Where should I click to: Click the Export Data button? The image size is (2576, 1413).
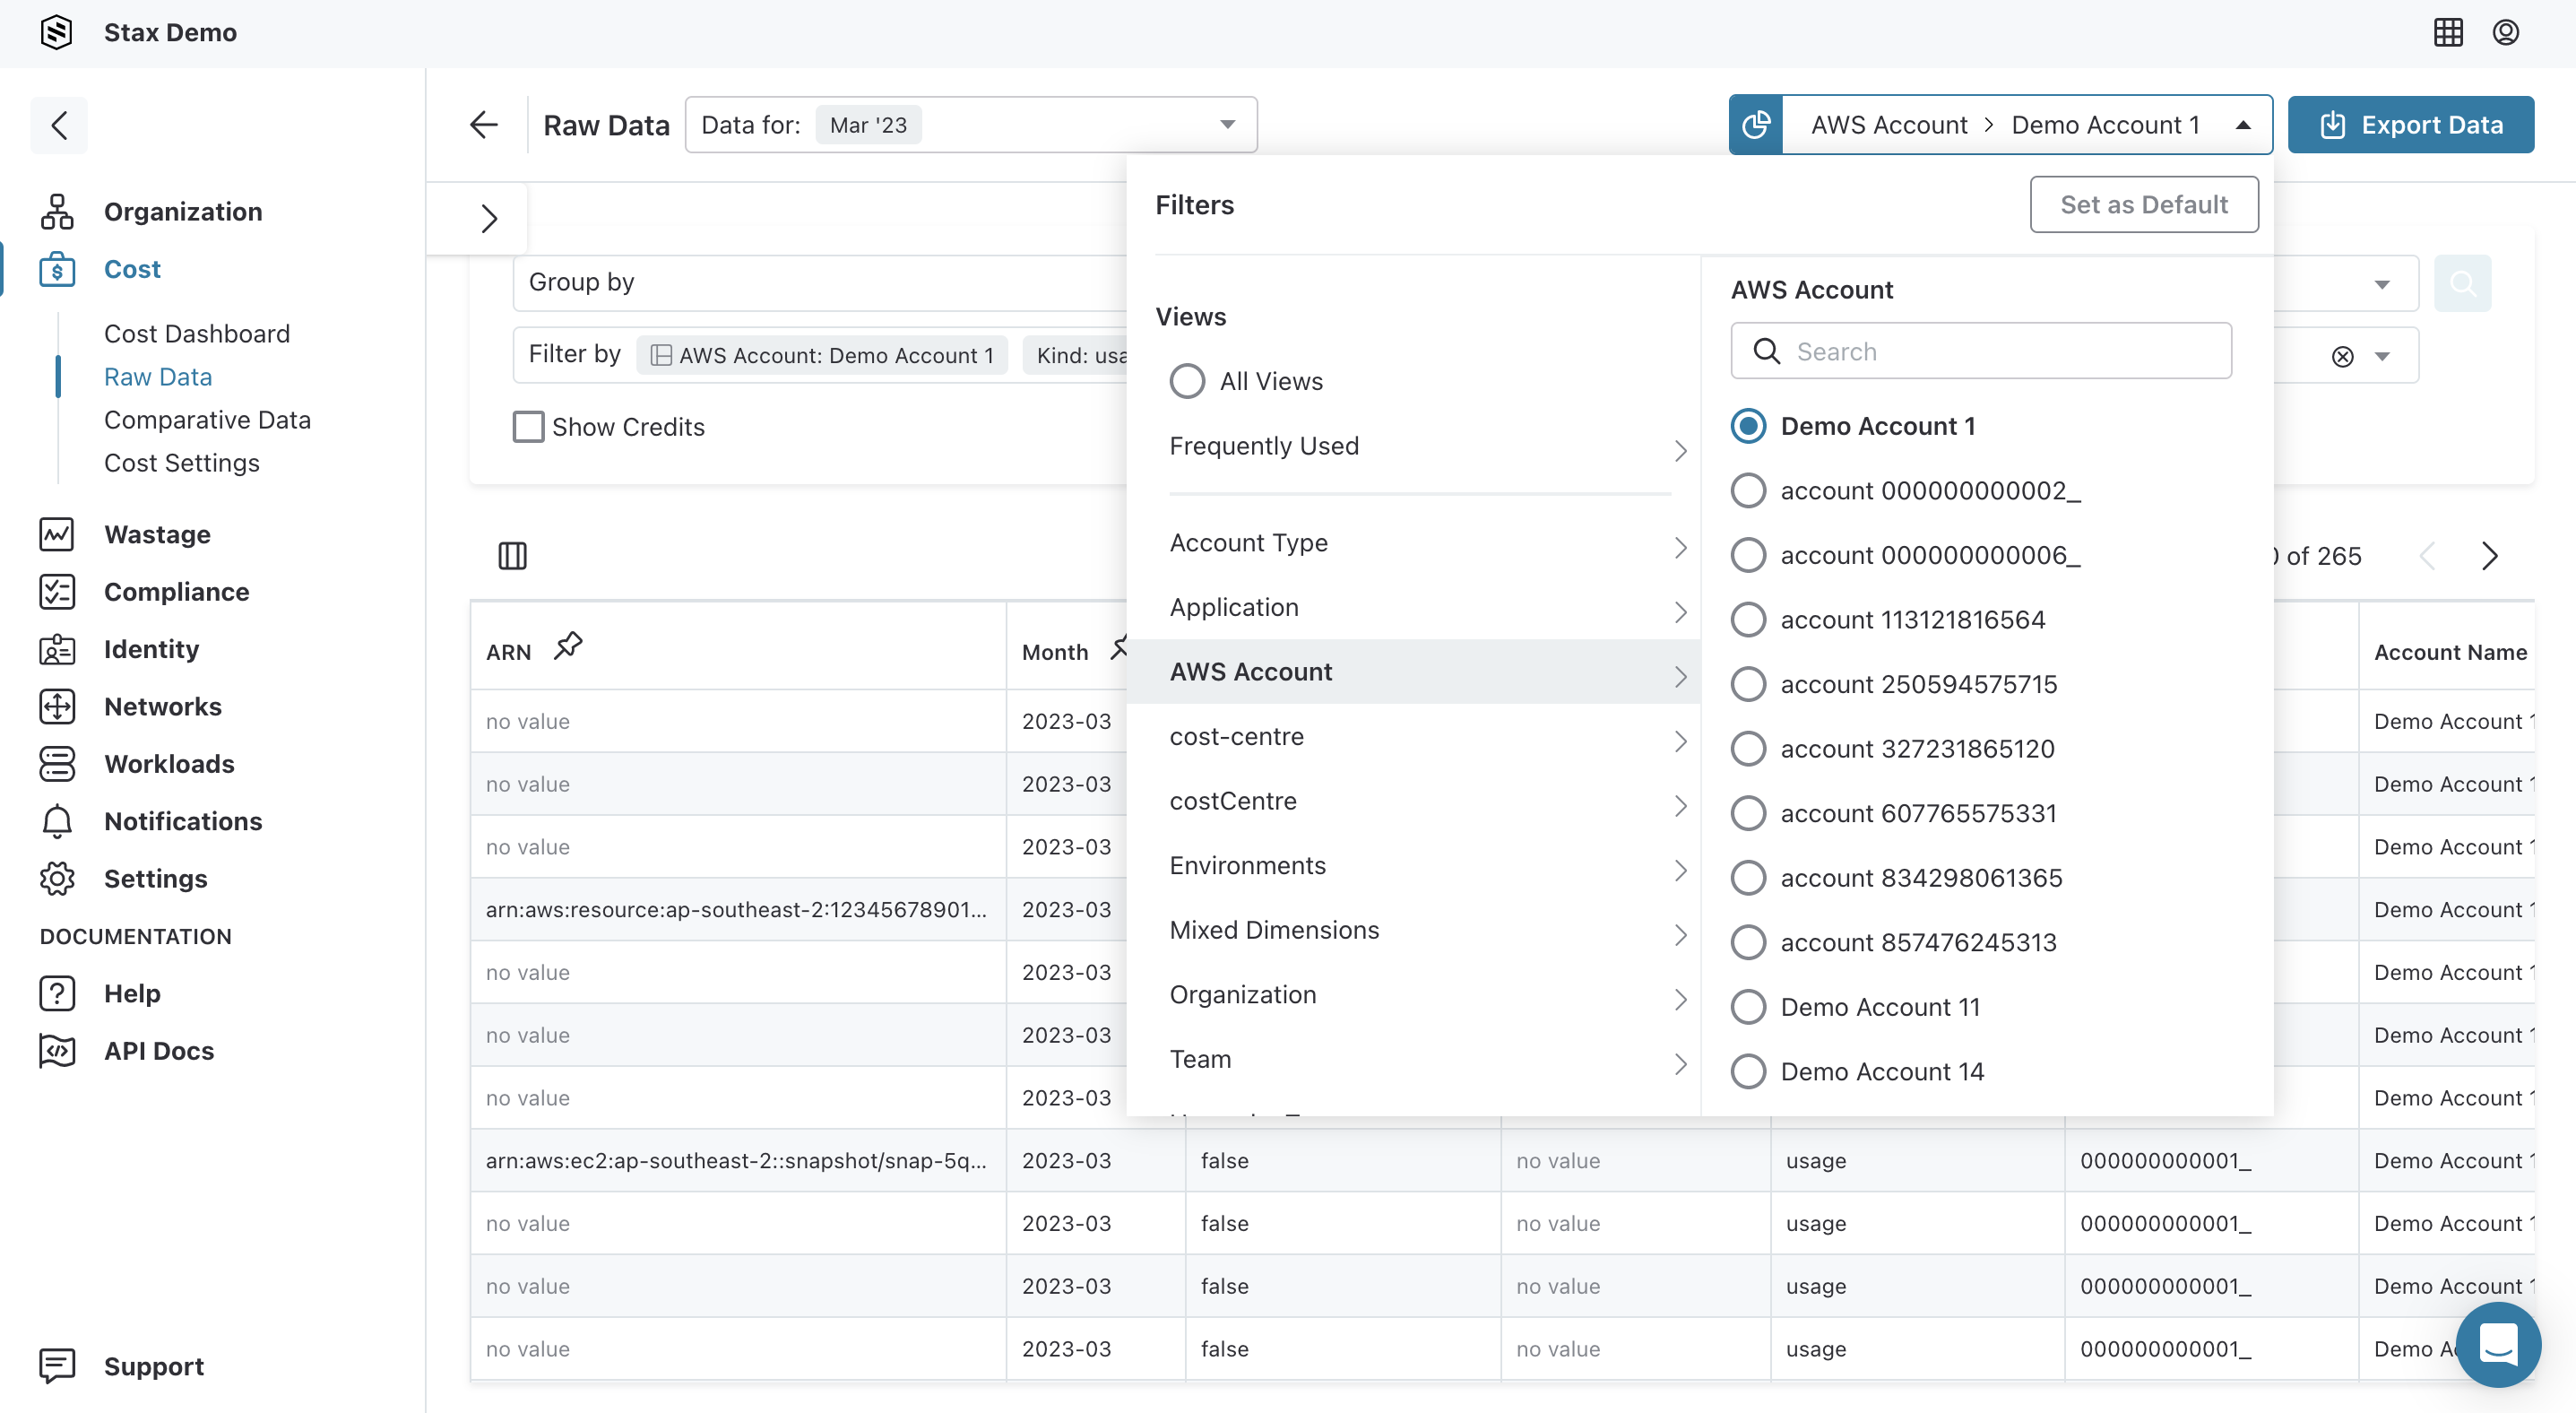coord(2410,125)
